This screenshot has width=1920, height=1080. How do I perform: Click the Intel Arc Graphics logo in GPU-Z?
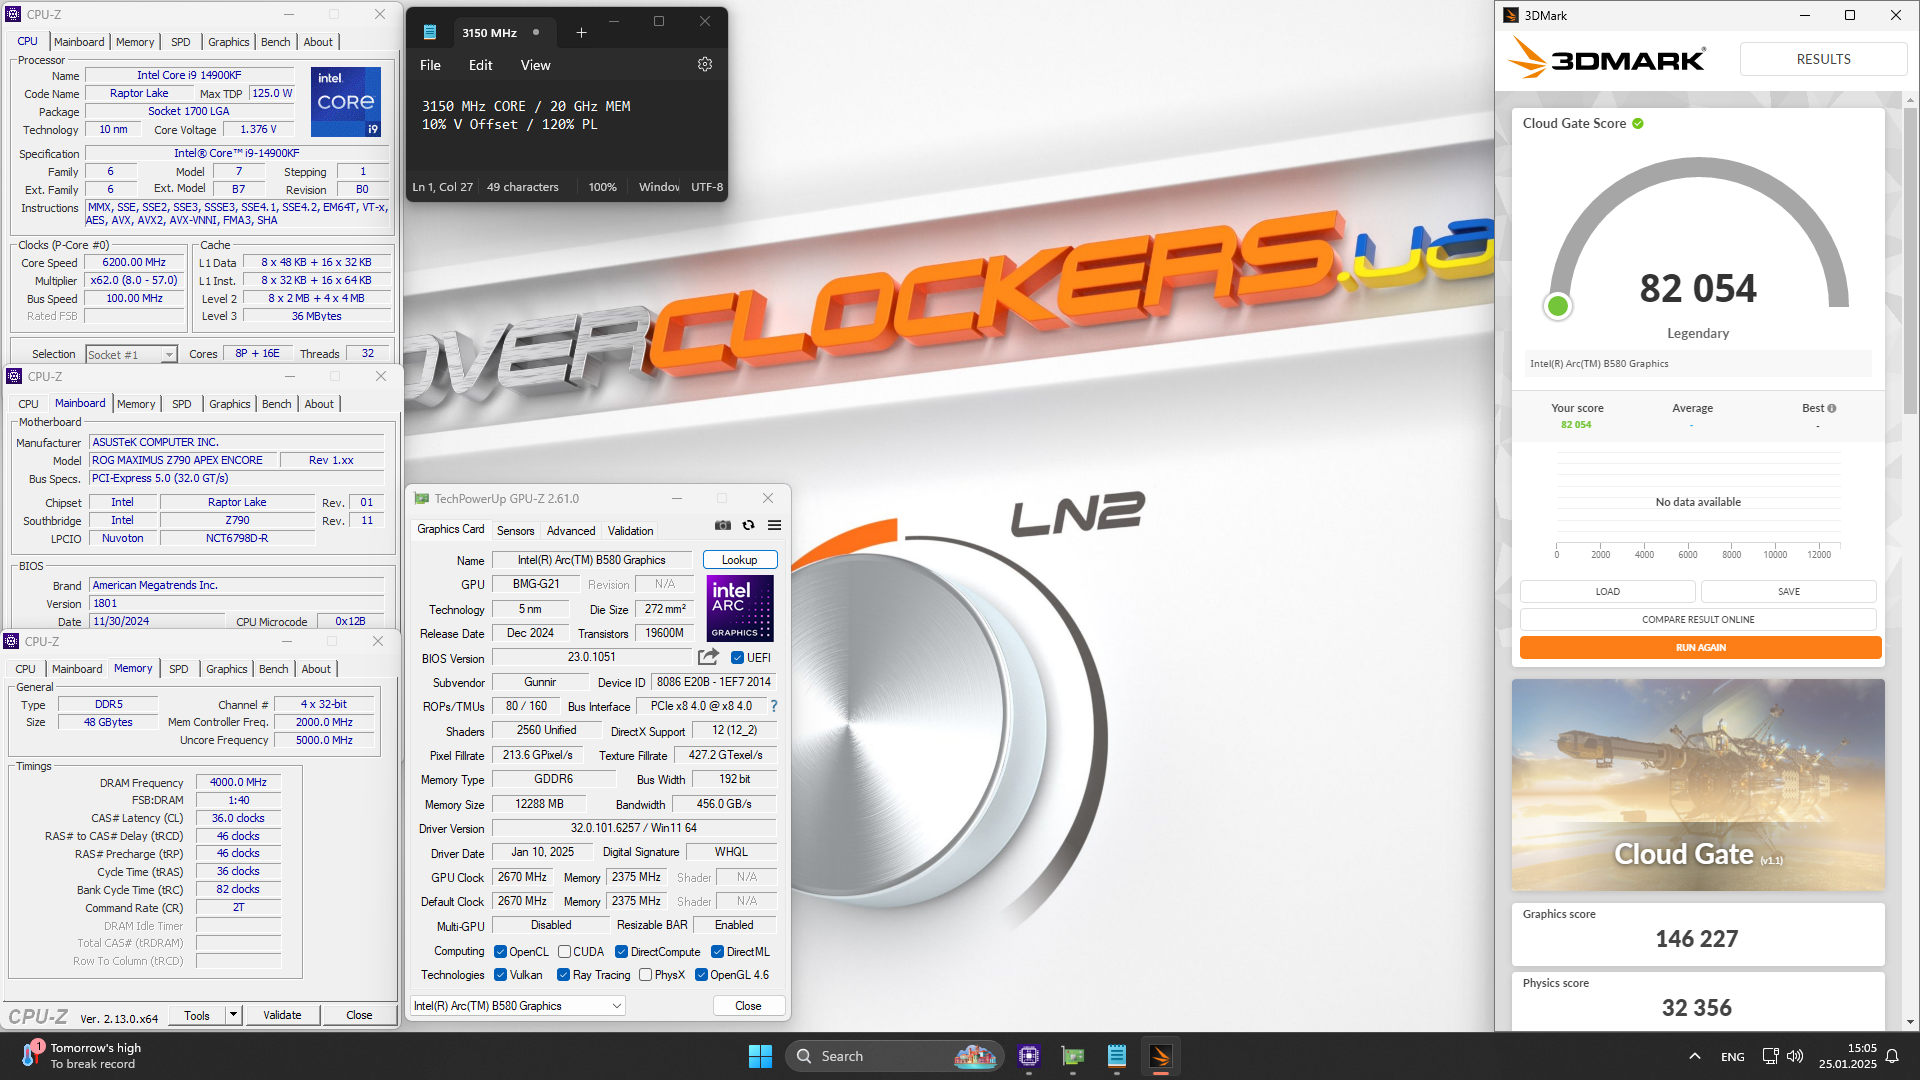[x=740, y=608]
